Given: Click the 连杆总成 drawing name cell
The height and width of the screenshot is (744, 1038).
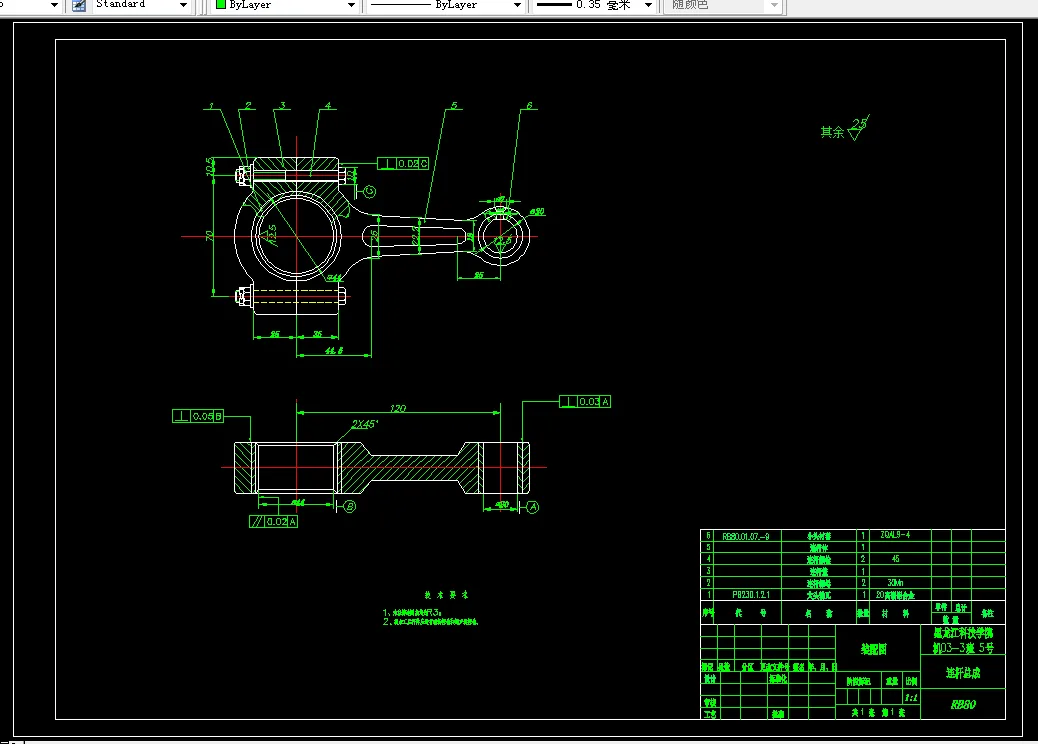Looking at the screenshot, I should (963, 673).
